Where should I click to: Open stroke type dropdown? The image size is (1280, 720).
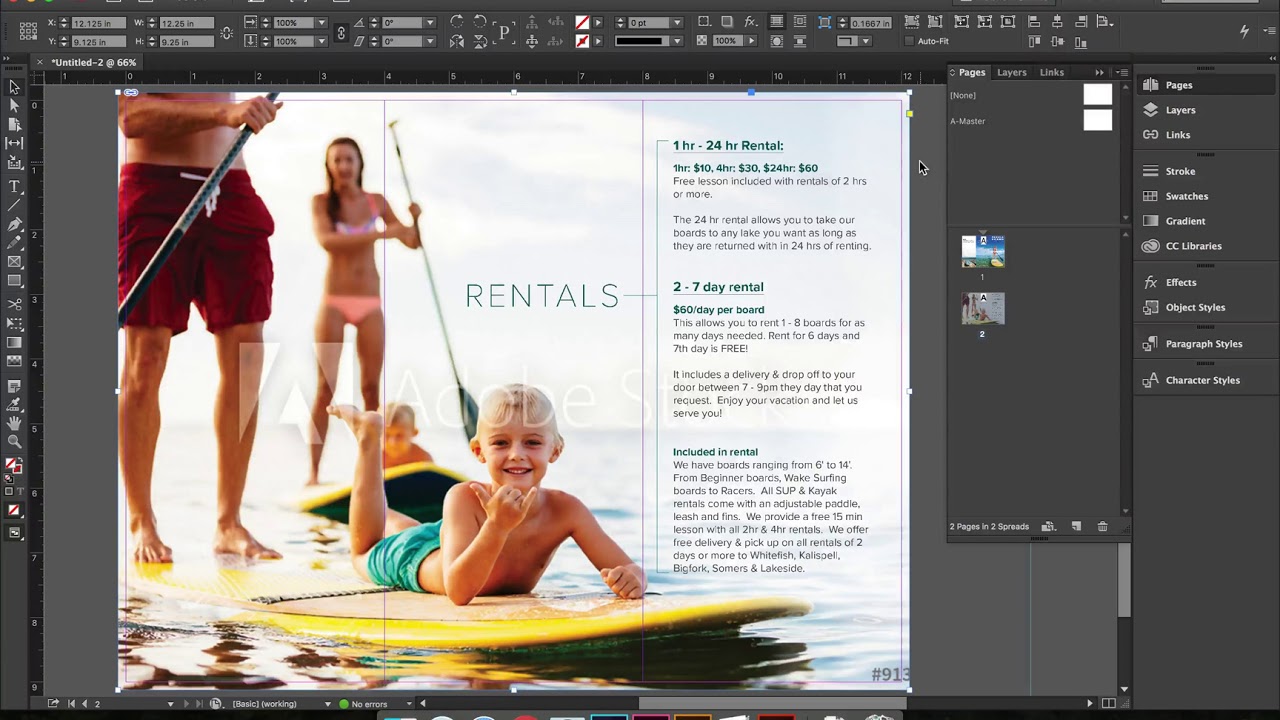678,41
